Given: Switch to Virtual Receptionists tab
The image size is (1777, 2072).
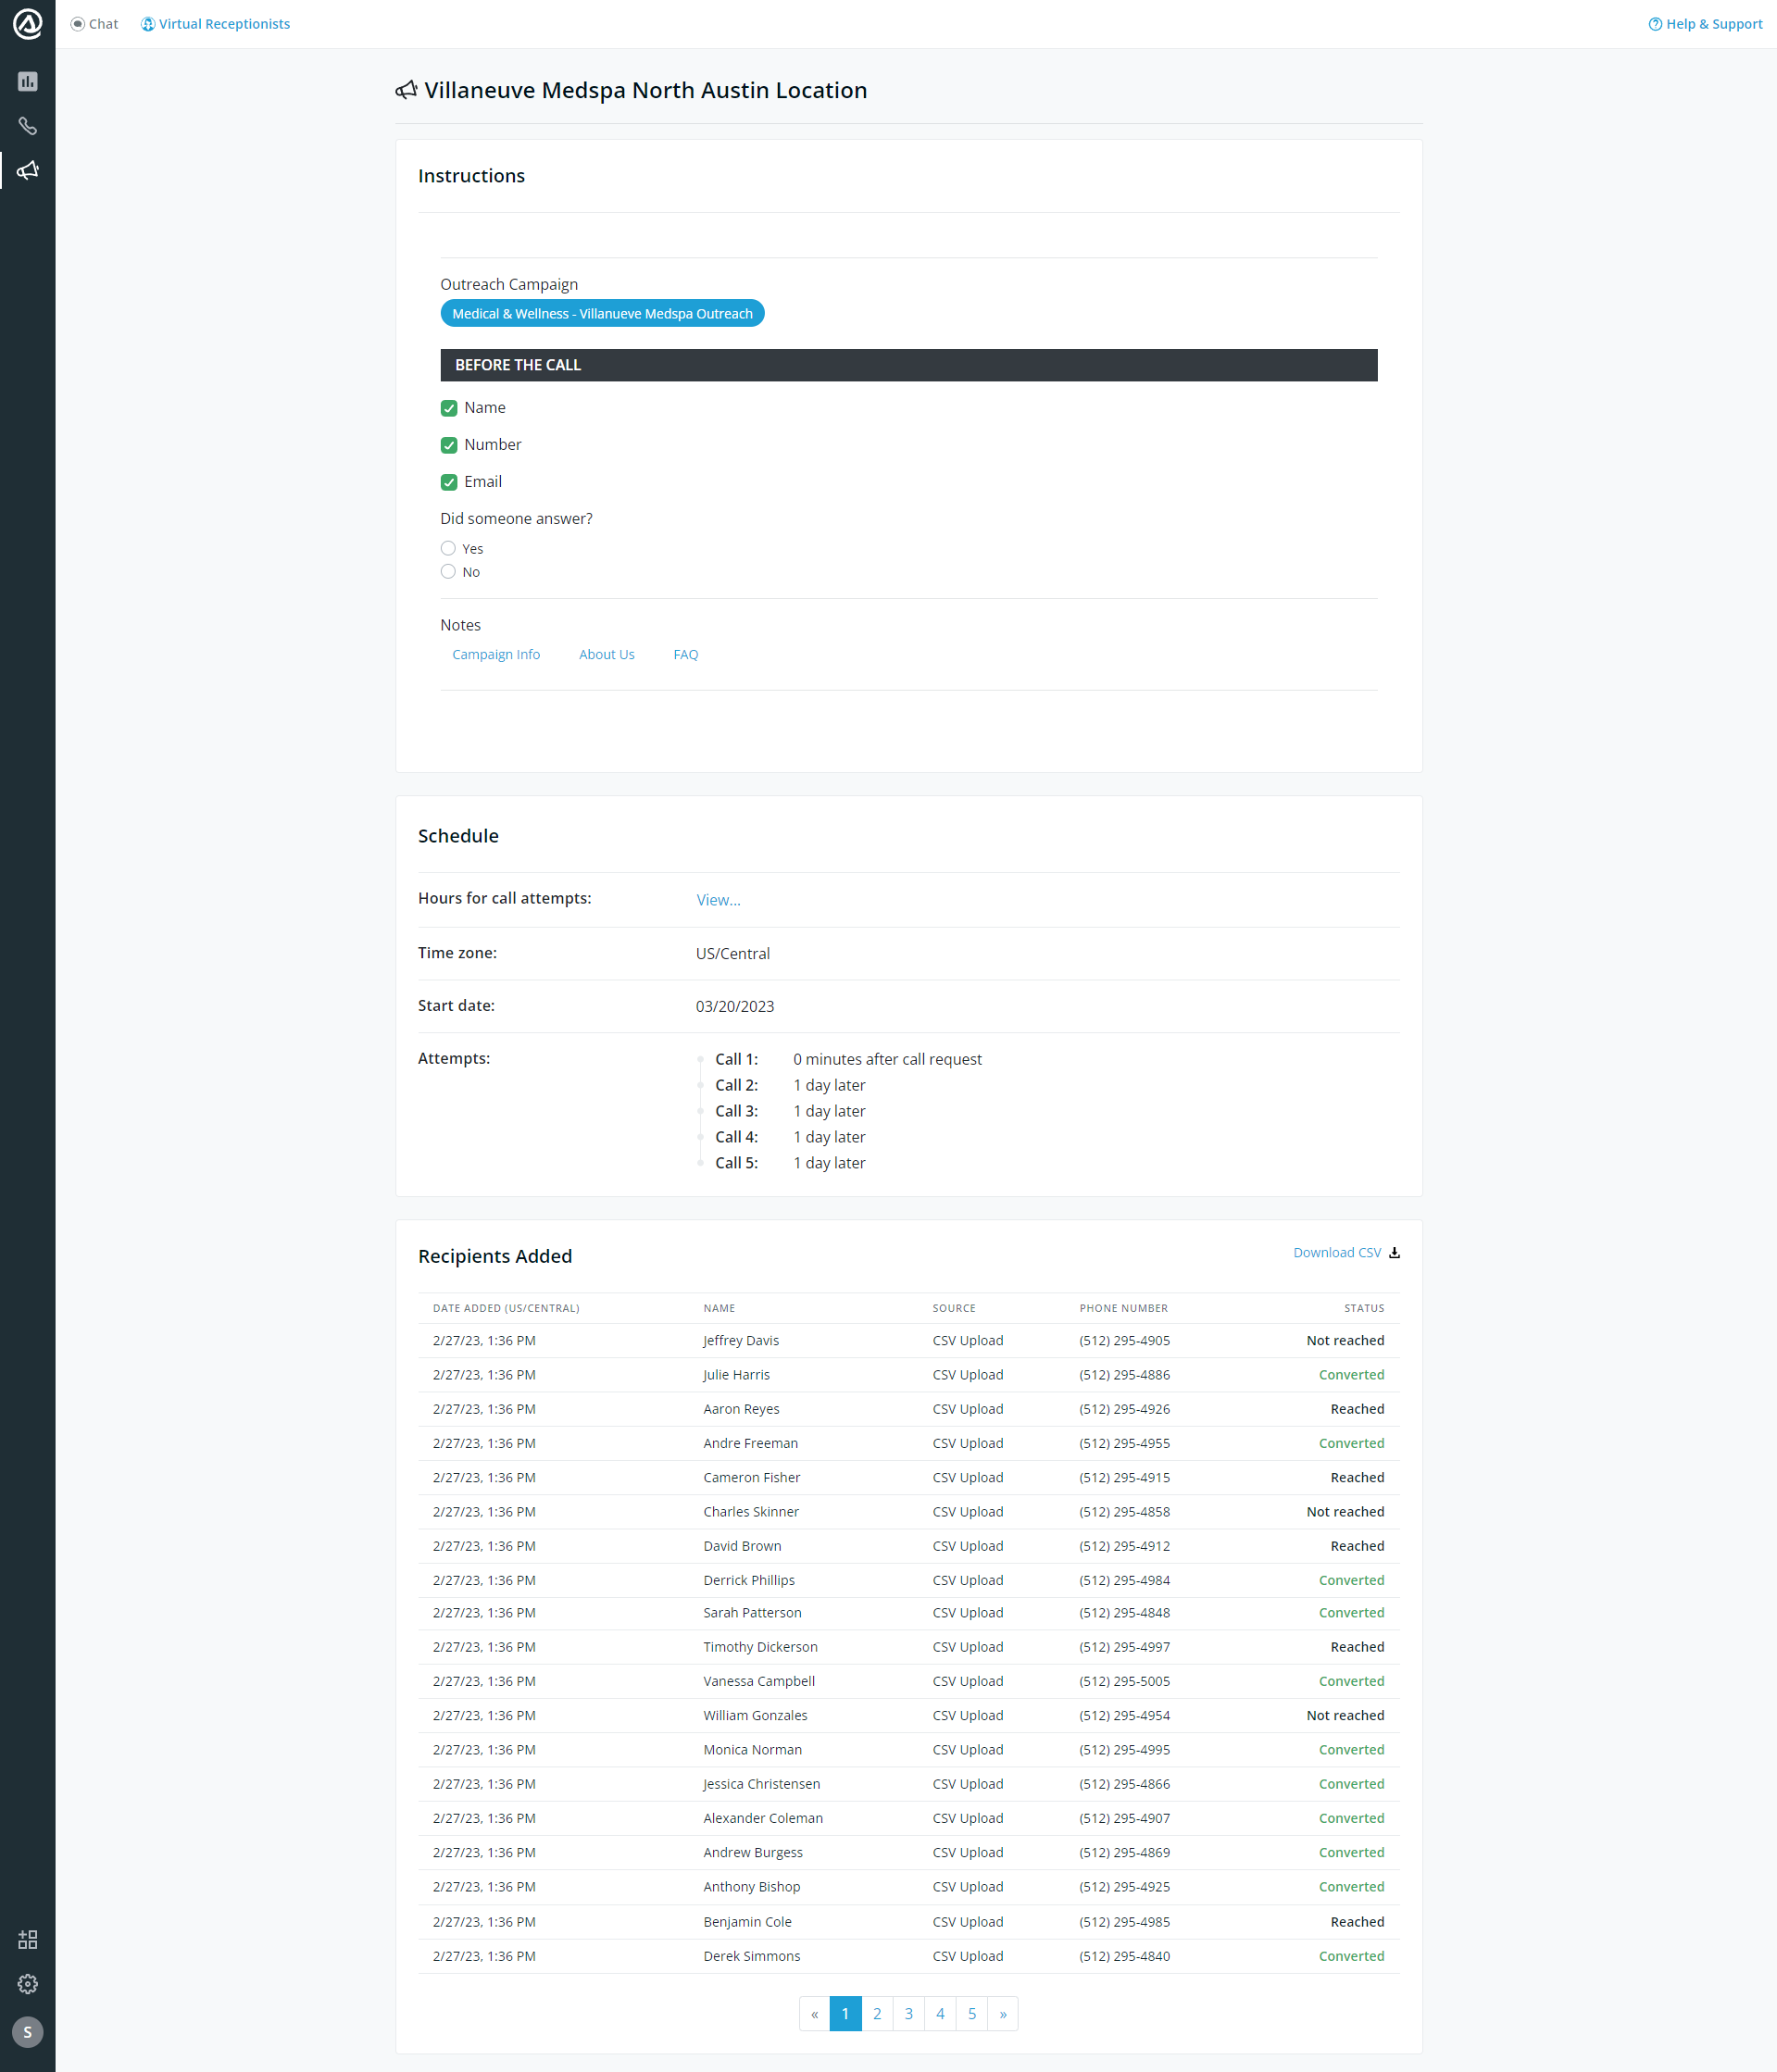Looking at the screenshot, I should point(215,24).
